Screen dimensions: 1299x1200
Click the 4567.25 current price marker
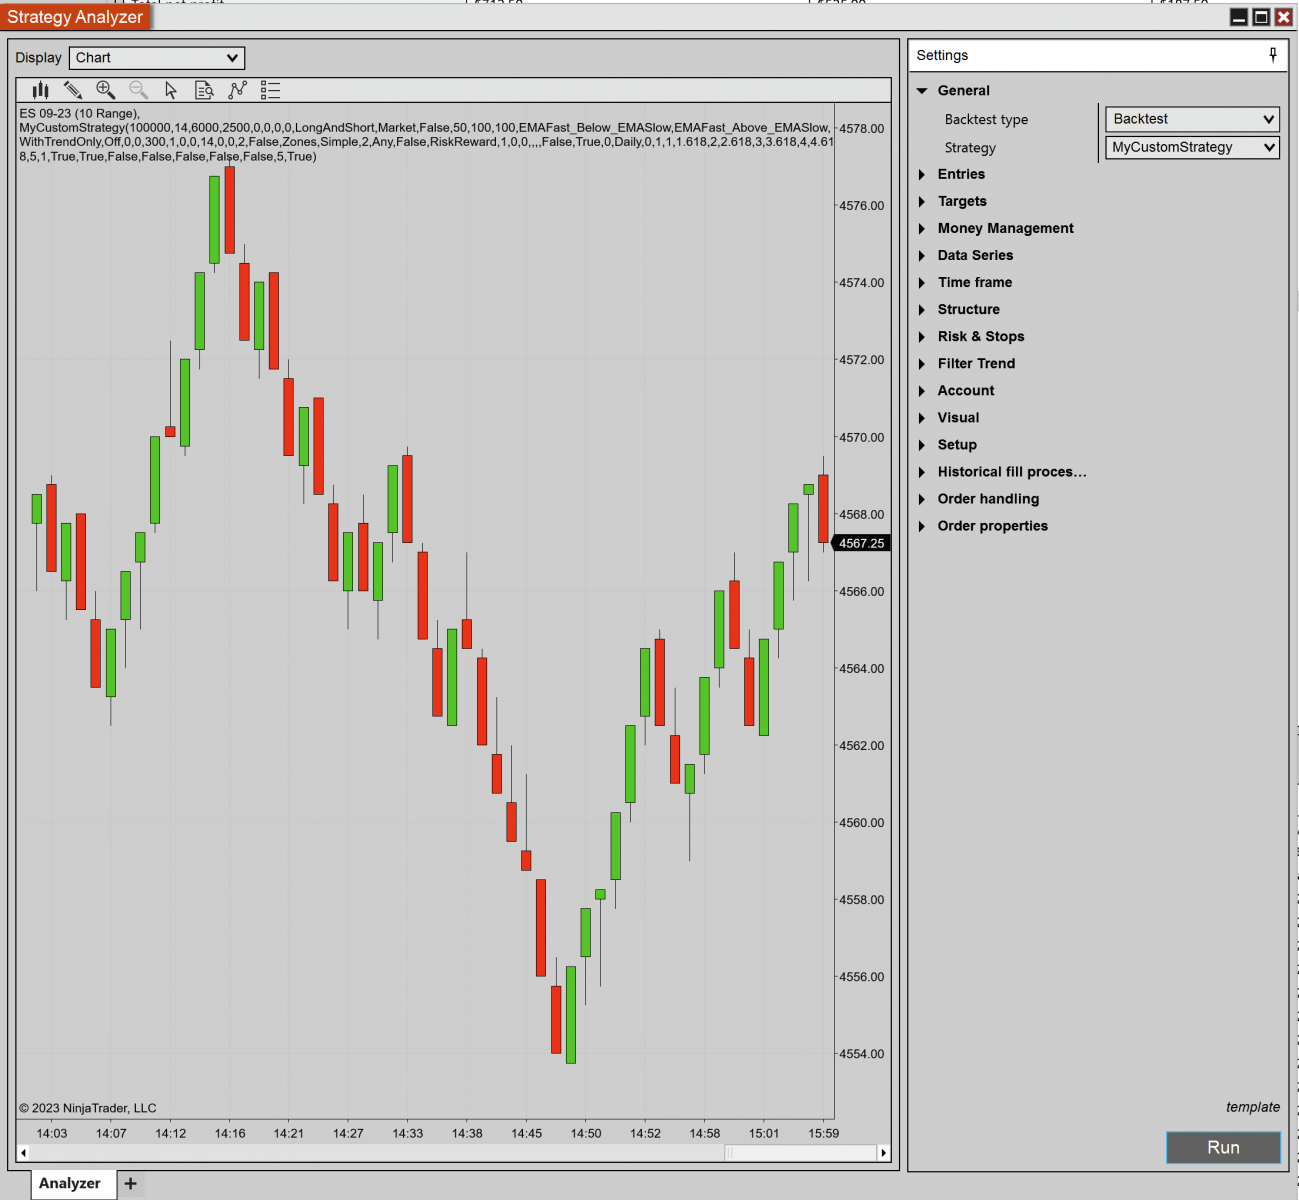(x=861, y=544)
